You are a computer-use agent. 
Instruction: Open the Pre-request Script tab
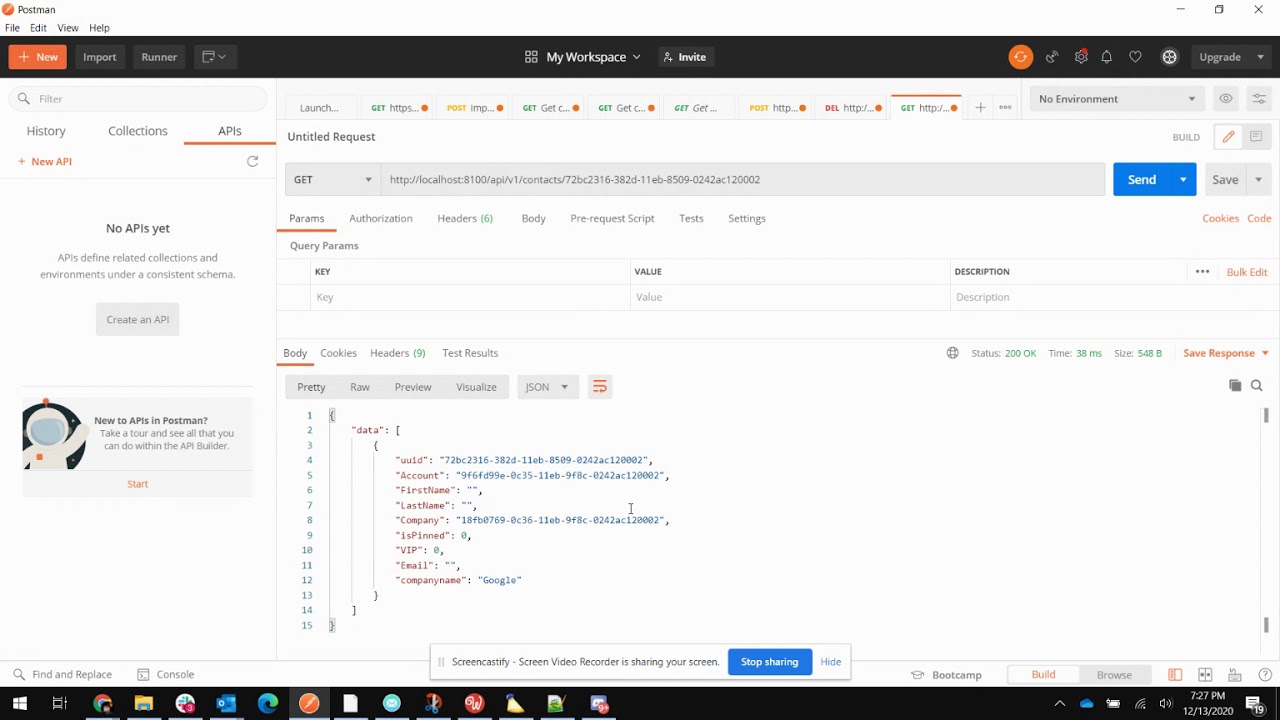click(x=612, y=218)
